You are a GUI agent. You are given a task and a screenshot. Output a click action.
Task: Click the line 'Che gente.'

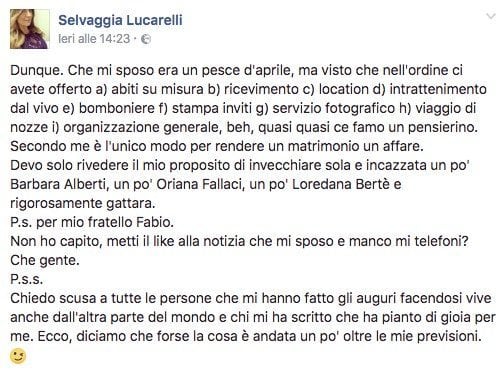[x=45, y=260]
